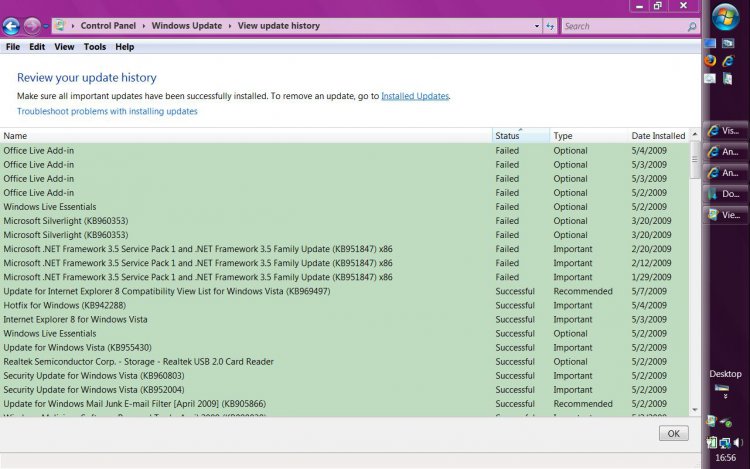Click the list scrollbar down arrow
This screenshot has height=469, width=750.
pos(695,410)
